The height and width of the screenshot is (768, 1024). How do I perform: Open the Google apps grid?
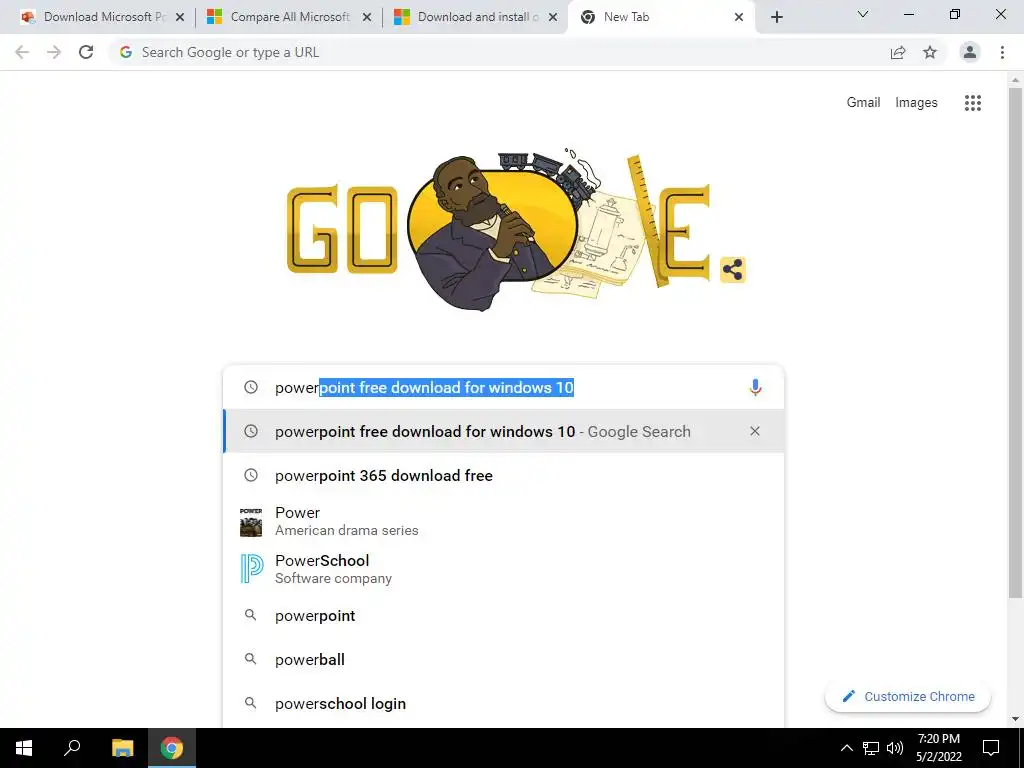coord(973,103)
